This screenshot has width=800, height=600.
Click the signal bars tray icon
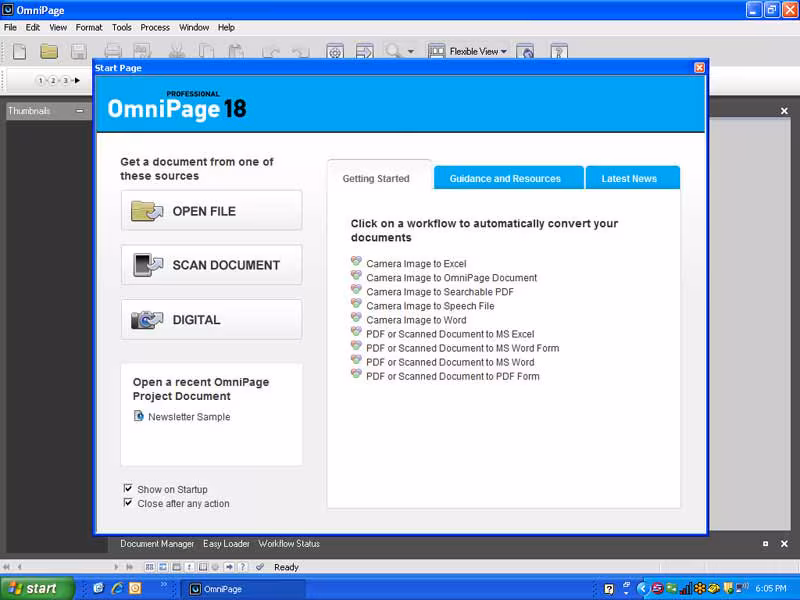click(x=685, y=589)
